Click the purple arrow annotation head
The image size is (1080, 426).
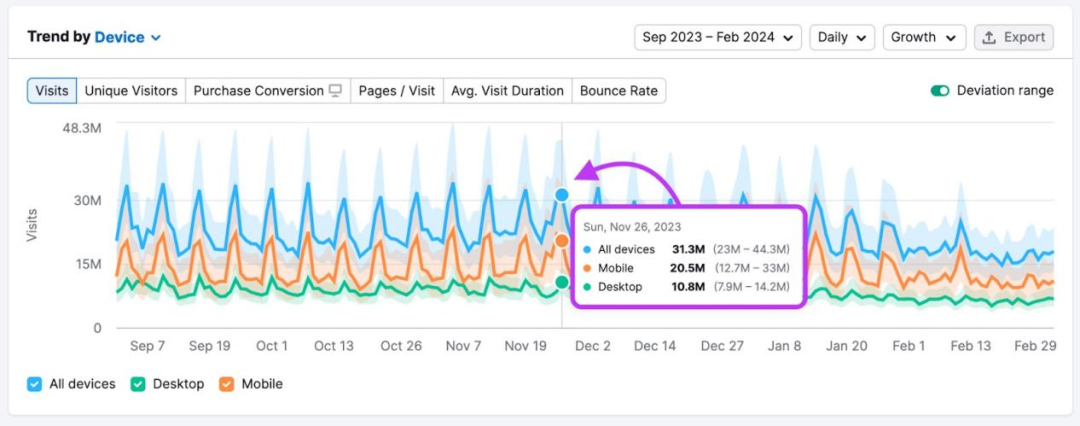coord(587,171)
